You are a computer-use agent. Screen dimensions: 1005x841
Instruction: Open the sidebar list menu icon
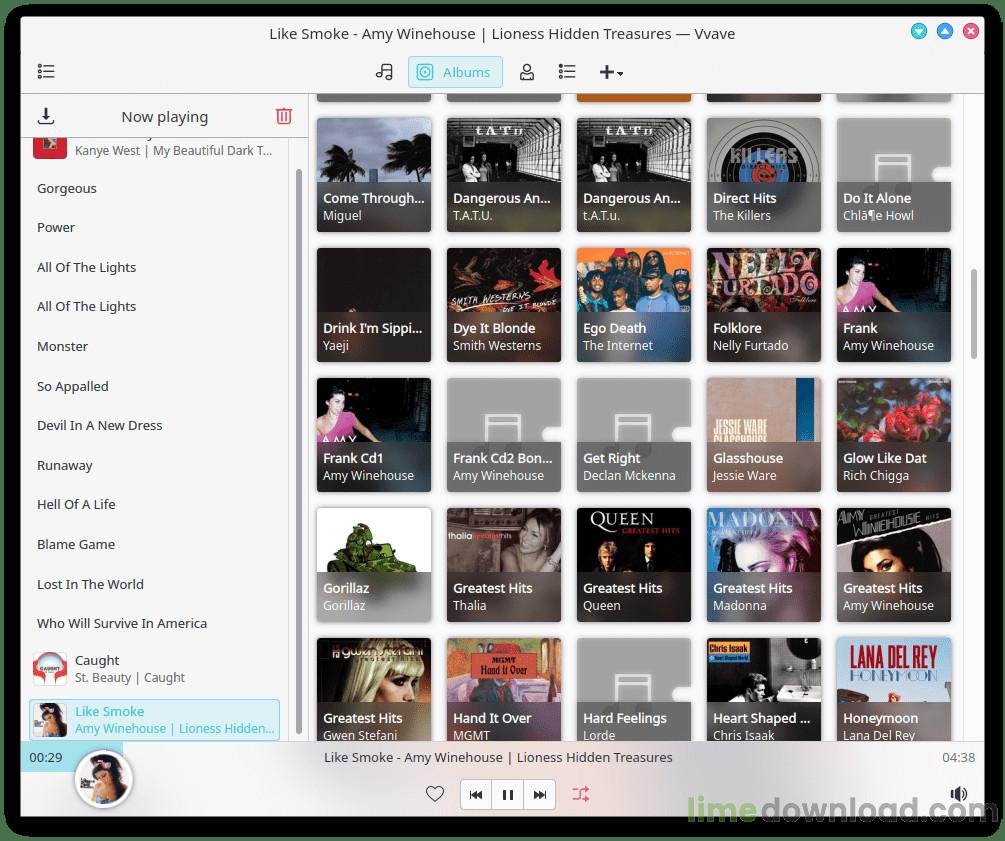pos(46,72)
